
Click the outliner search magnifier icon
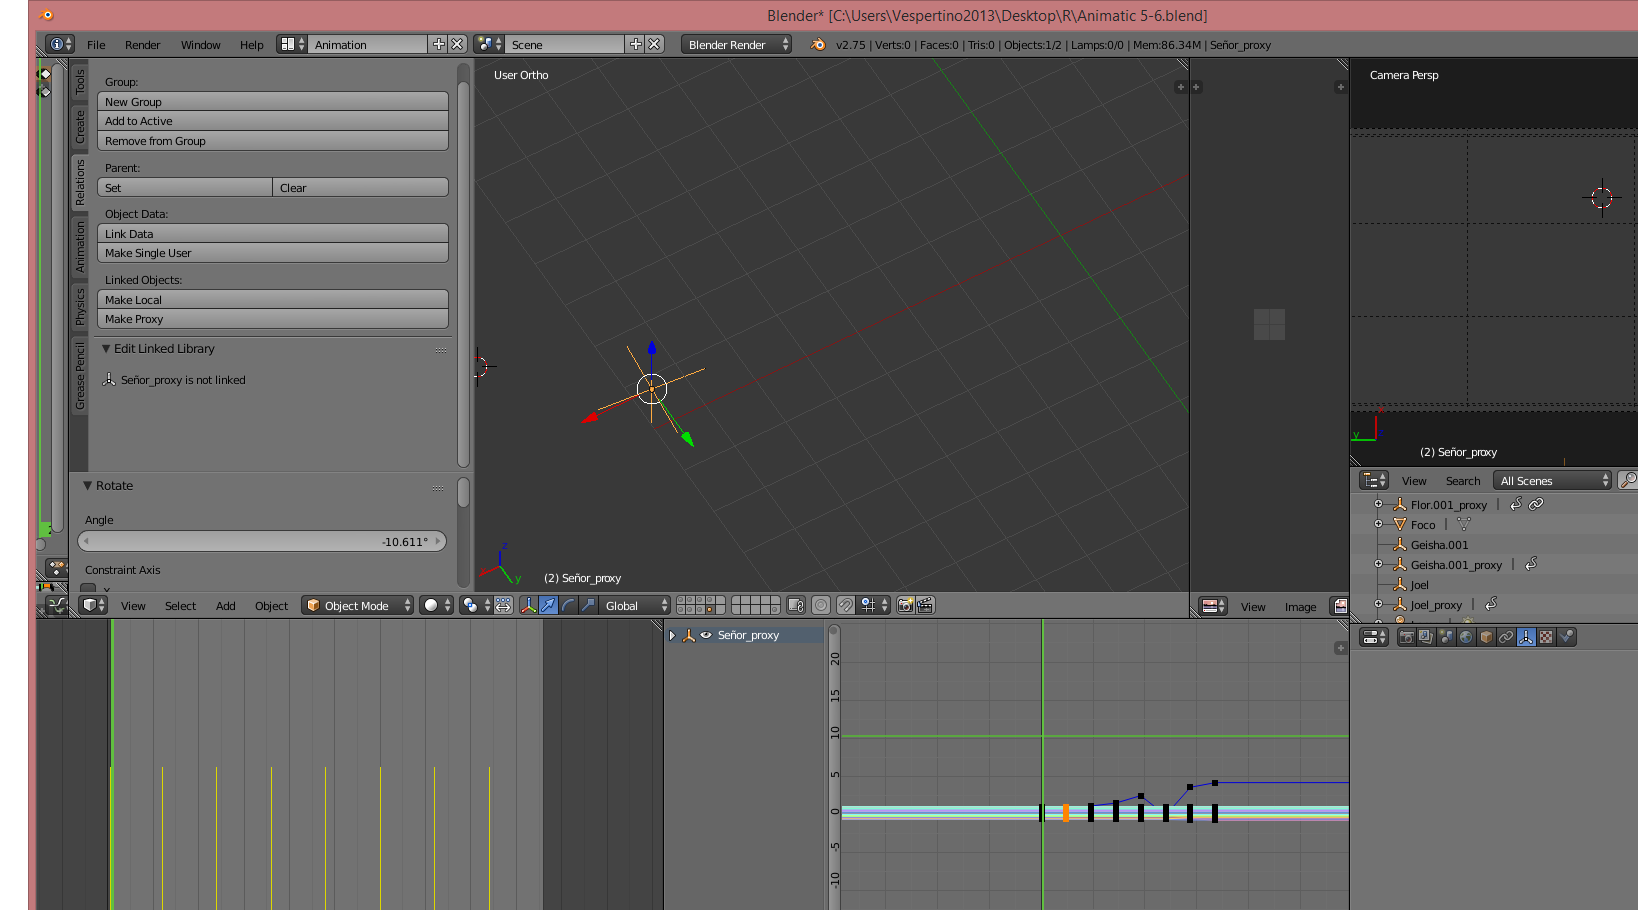click(x=1627, y=481)
